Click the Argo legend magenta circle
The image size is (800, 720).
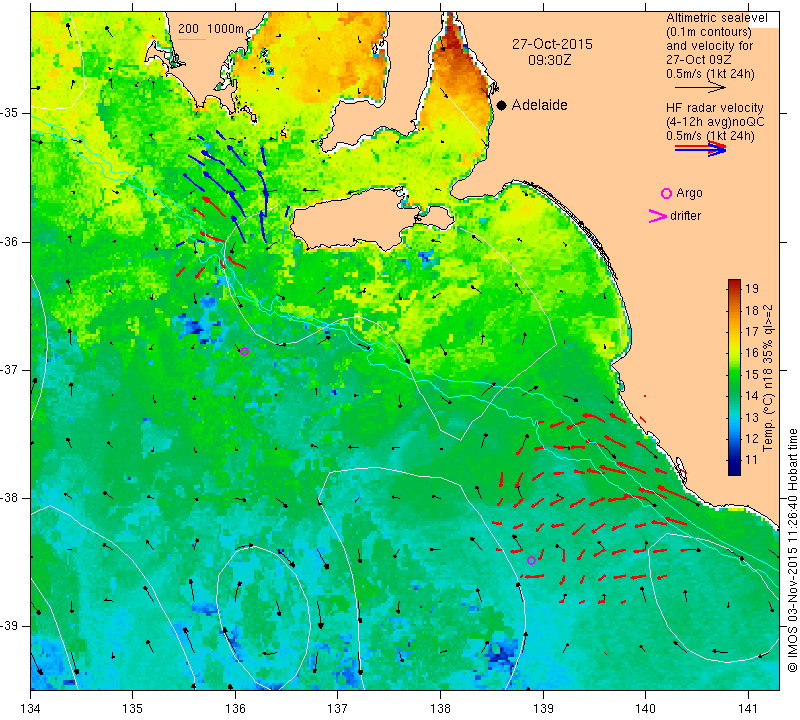tap(666, 193)
